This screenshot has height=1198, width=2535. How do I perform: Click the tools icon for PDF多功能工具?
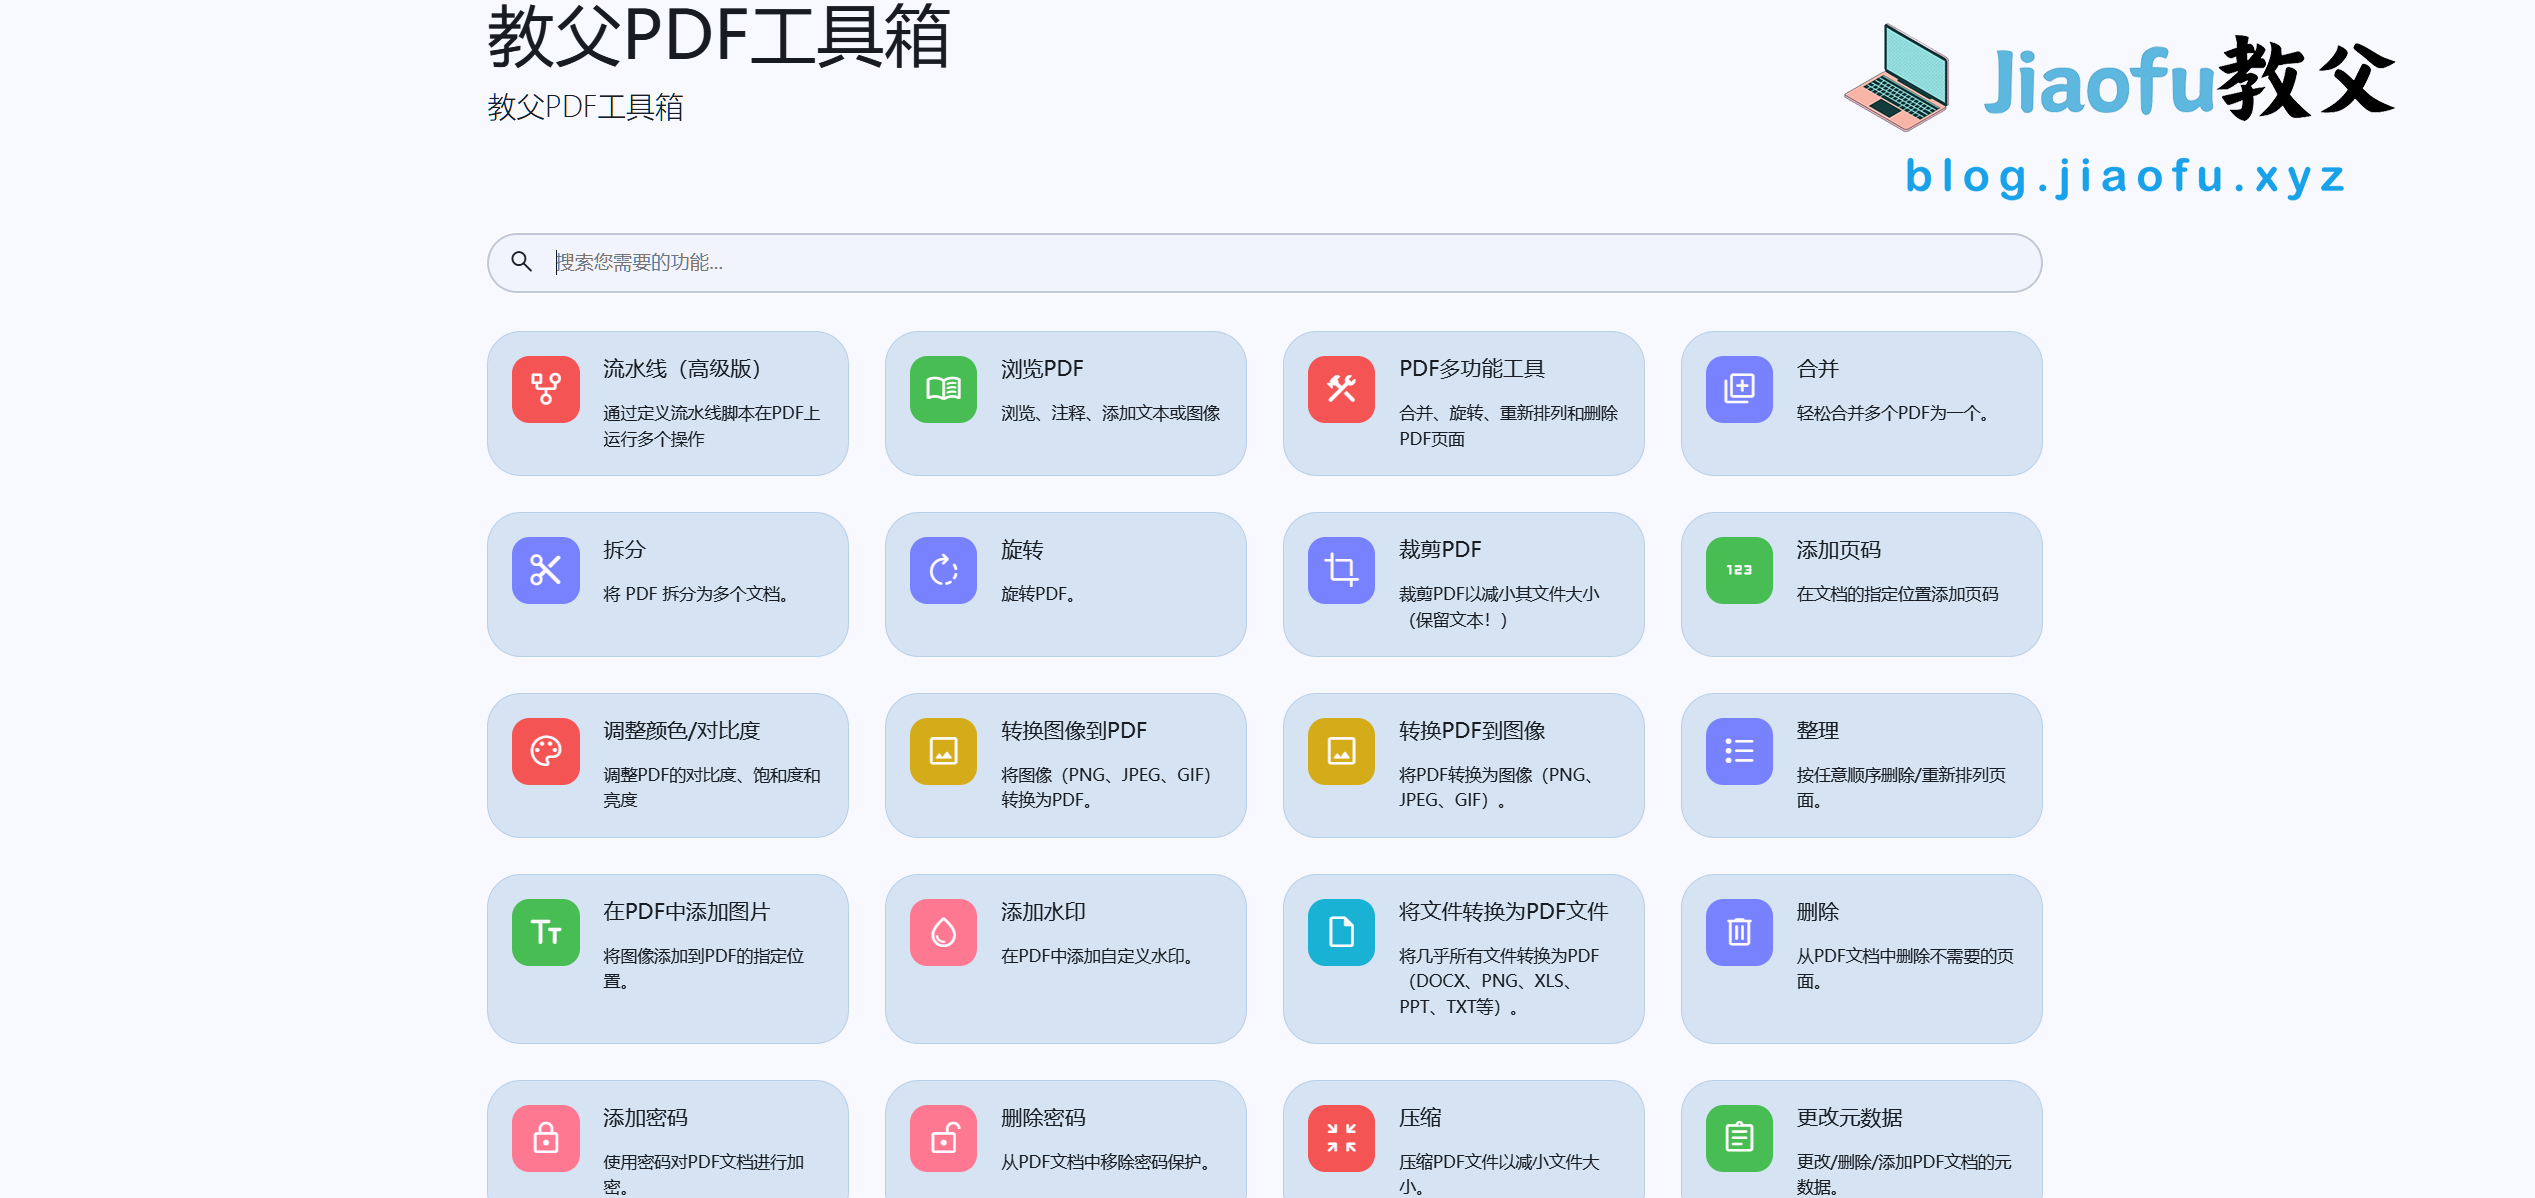pyautogui.click(x=1341, y=389)
